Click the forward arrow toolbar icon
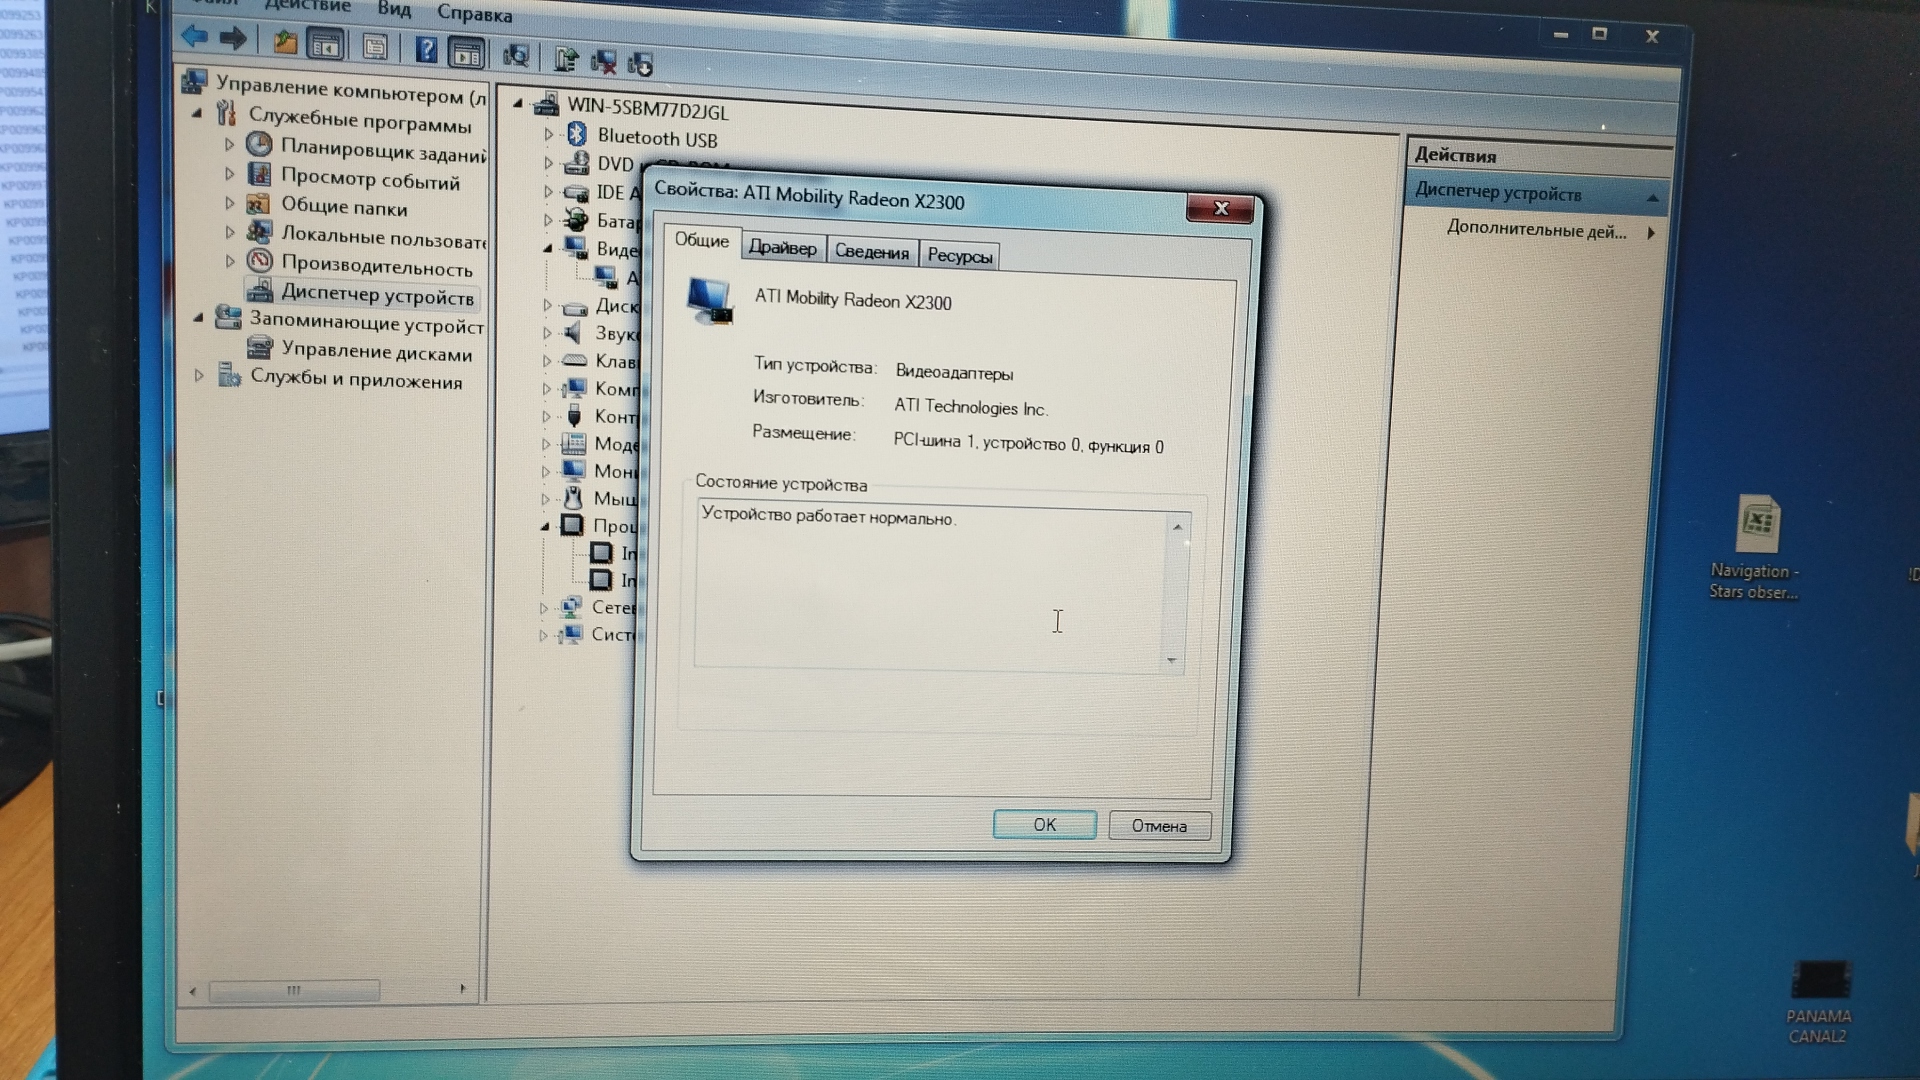The image size is (1920, 1080). click(x=233, y=39)
